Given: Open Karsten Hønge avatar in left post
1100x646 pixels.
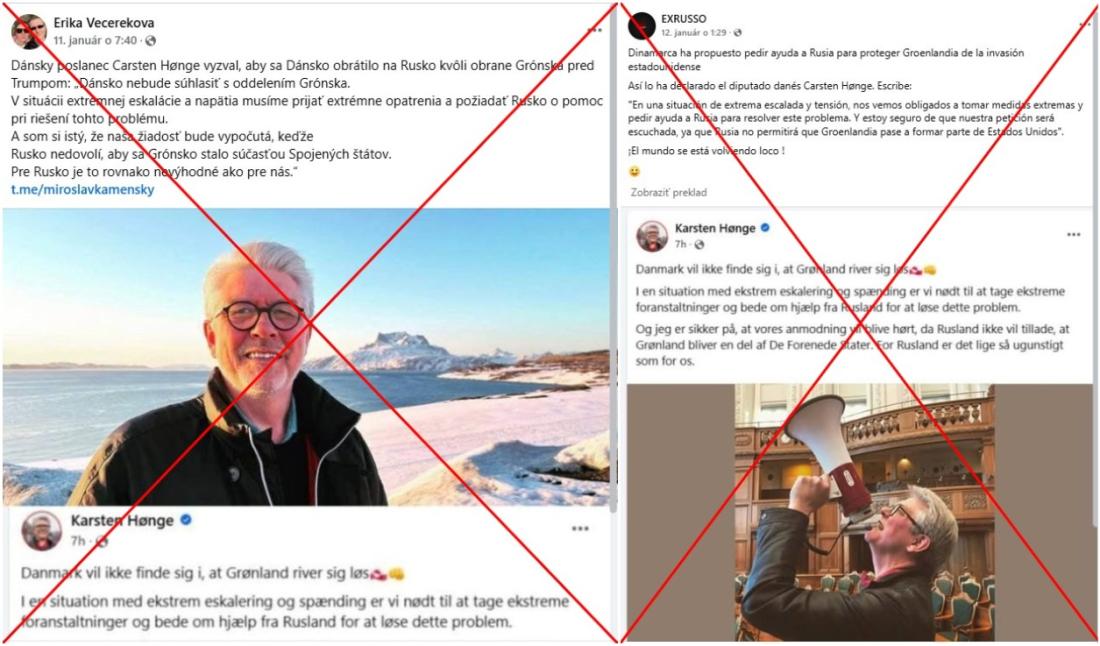Looking at the screenshot, I should point(41,530).
